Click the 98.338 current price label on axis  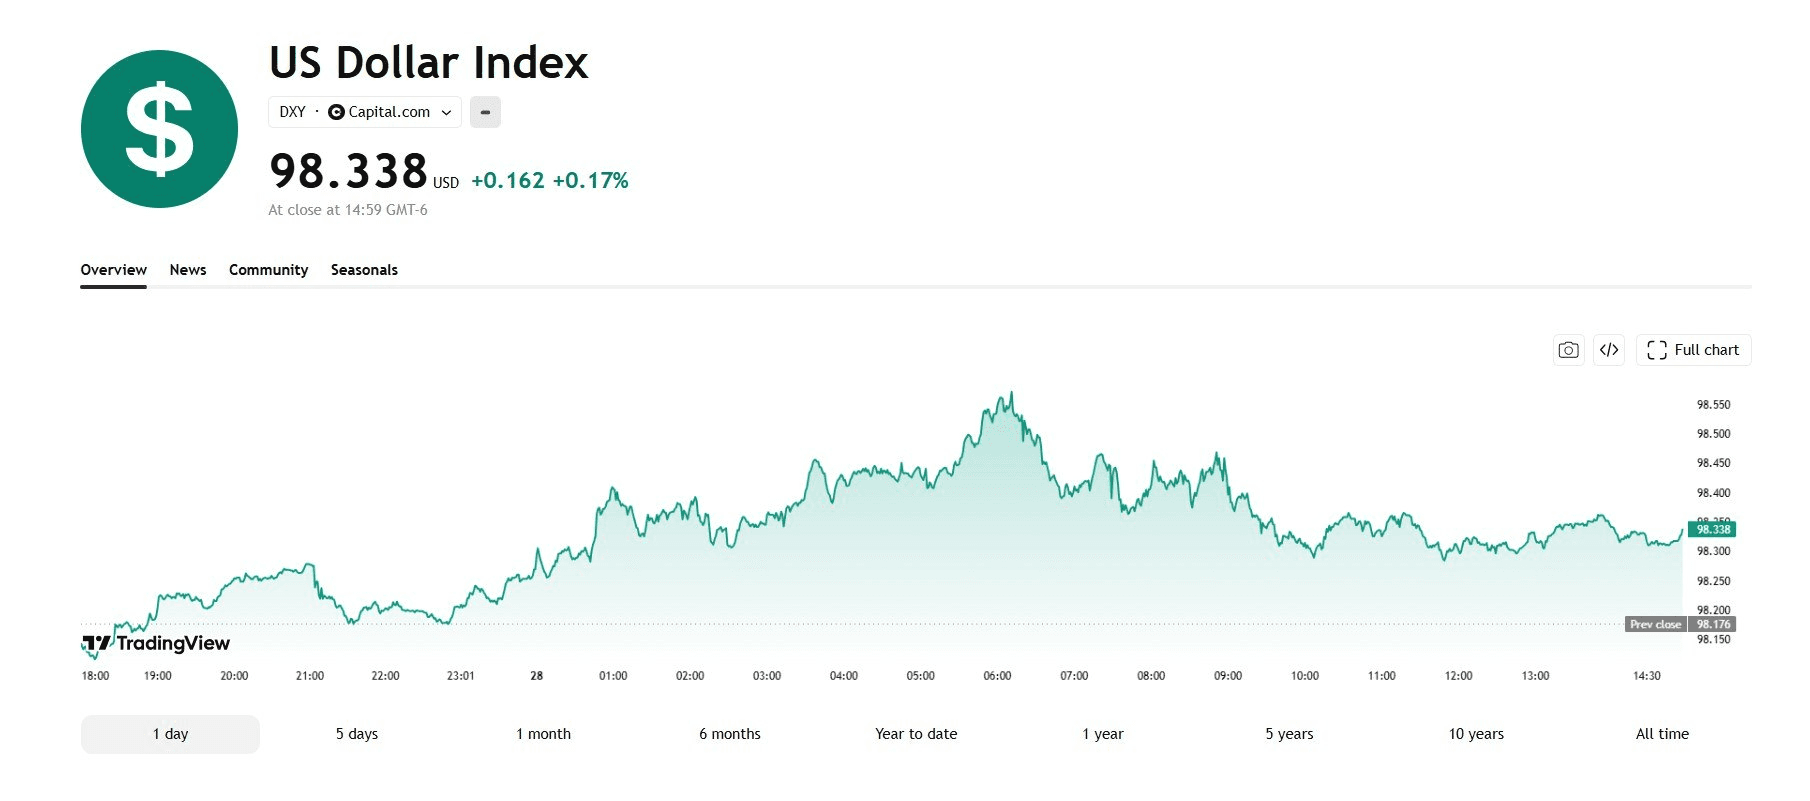(x=1712, y=529)
